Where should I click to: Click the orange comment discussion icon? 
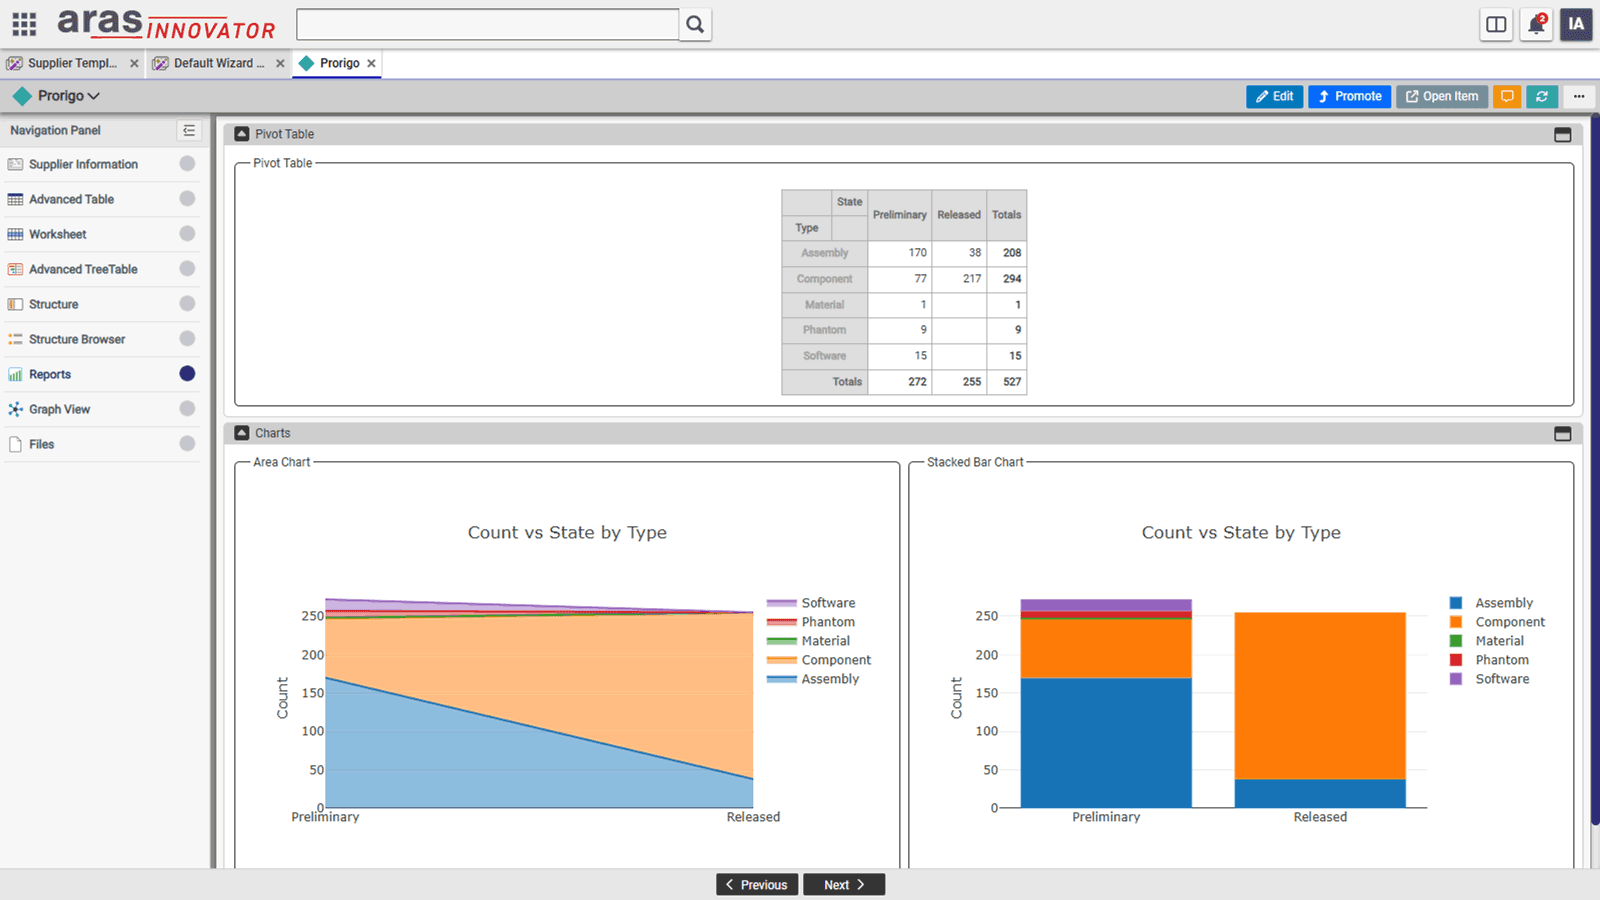1507,96
